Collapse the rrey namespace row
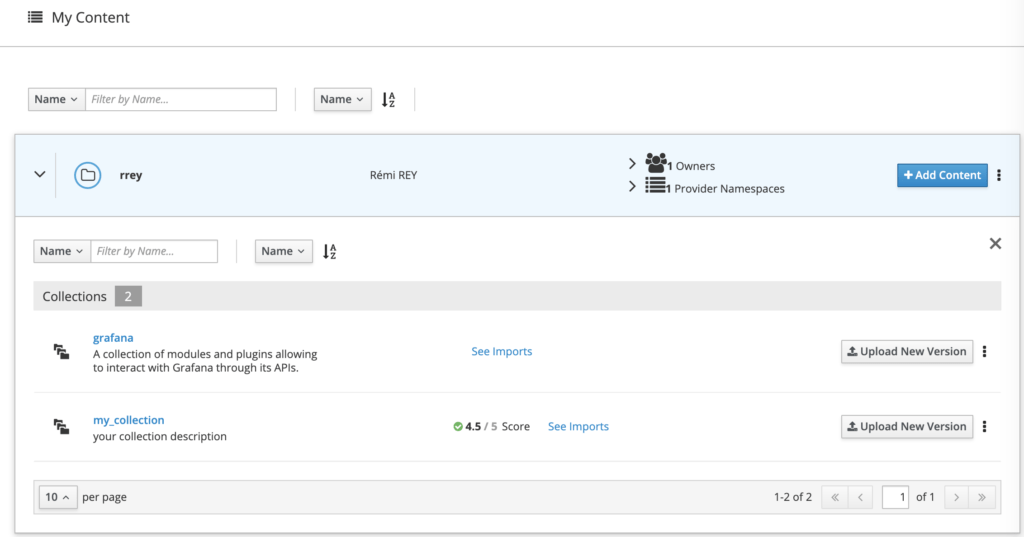The width and height of the screenshot is (1024, 537). pyautogui.click(x=40, y=174)
